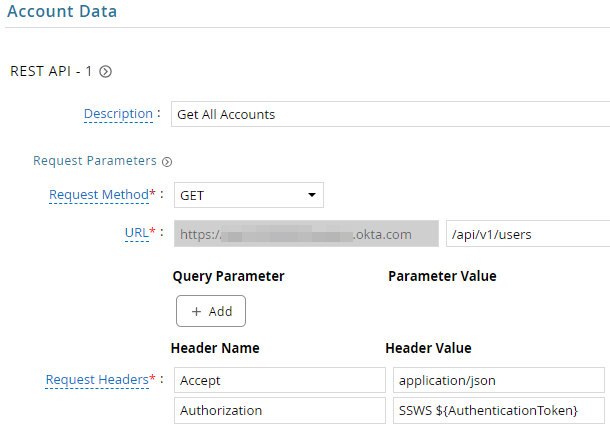This screenshot has height=427, width=610.
Task: Add a new query parameter
Action: (x=211, y=311)
